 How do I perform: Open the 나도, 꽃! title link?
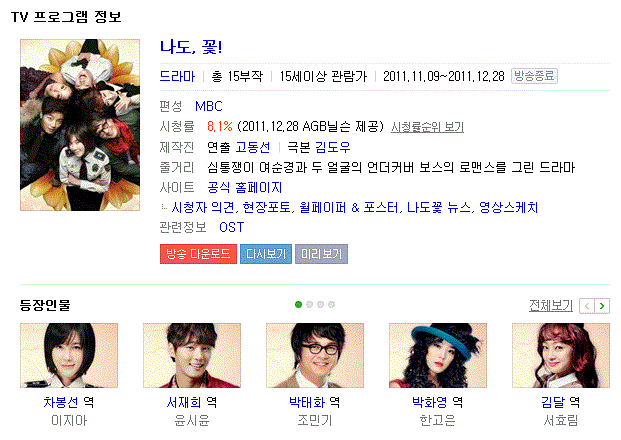(191, 47)
